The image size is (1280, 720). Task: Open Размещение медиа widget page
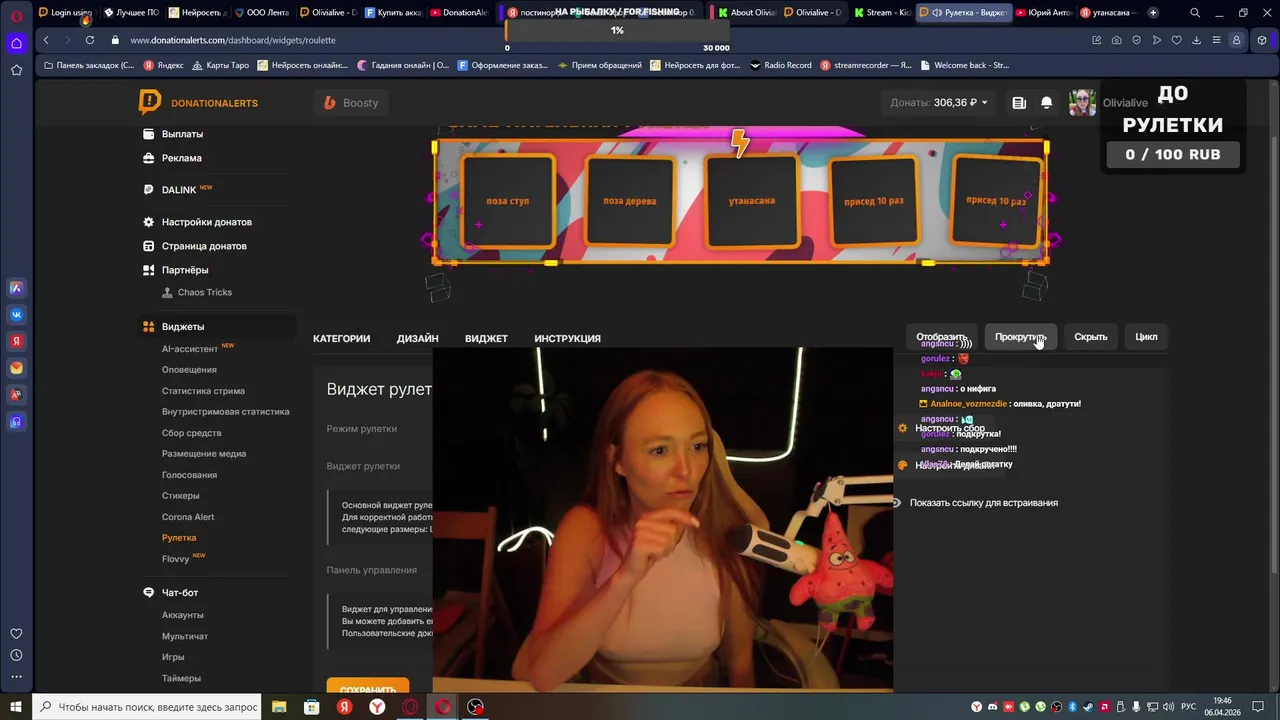click(x=204, y=454)
